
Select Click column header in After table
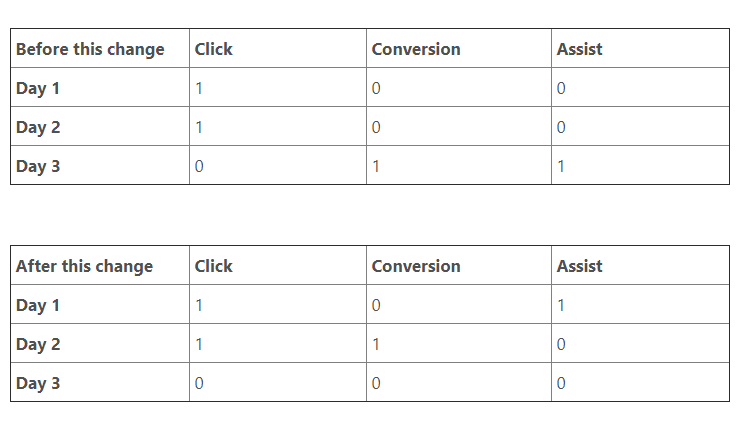(x=213, y=266)
